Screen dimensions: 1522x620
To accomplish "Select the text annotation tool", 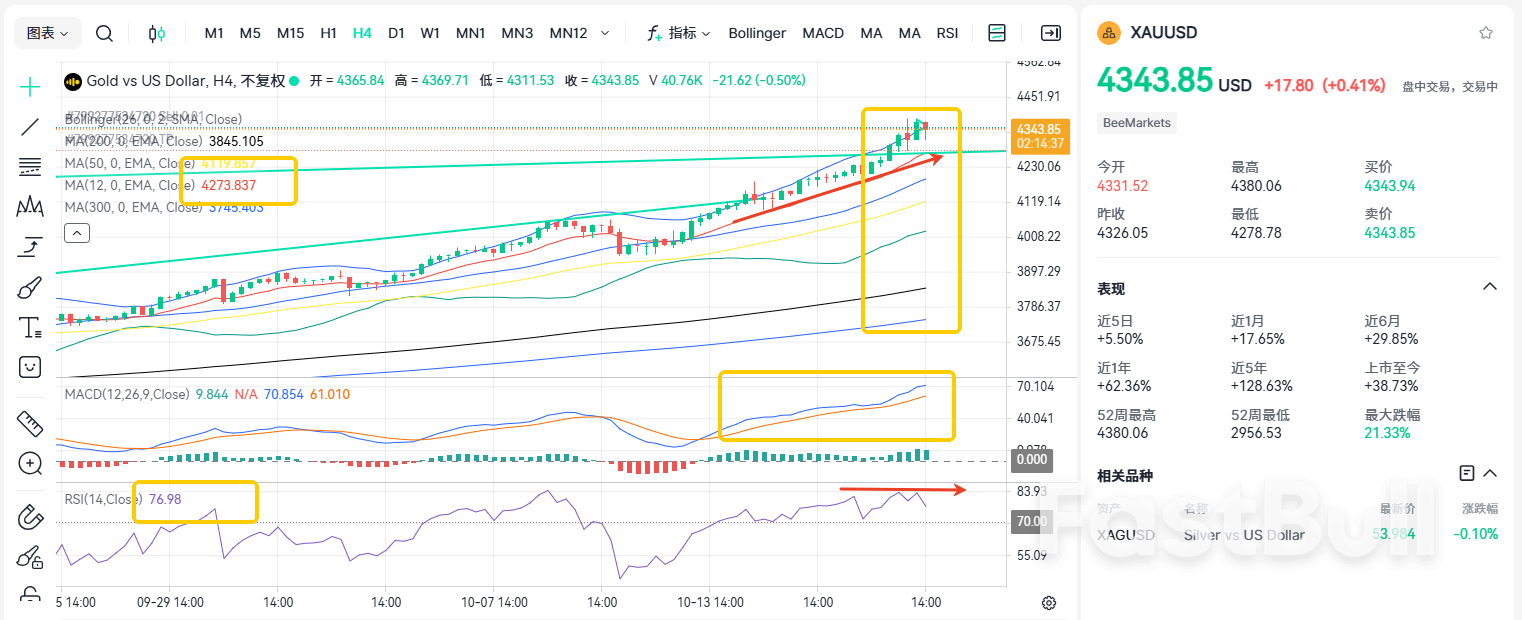I will pyautogui.click(x=30, y=328).
